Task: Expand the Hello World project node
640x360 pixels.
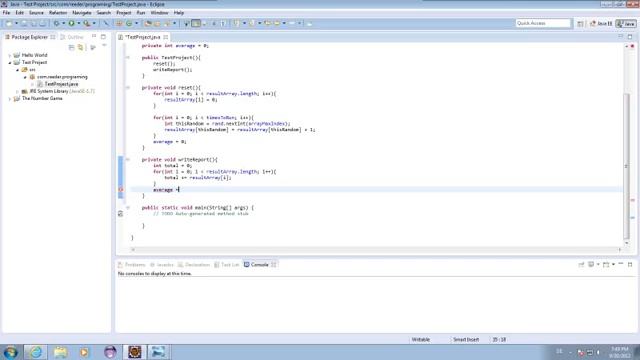Action: (x=10, y=55)
